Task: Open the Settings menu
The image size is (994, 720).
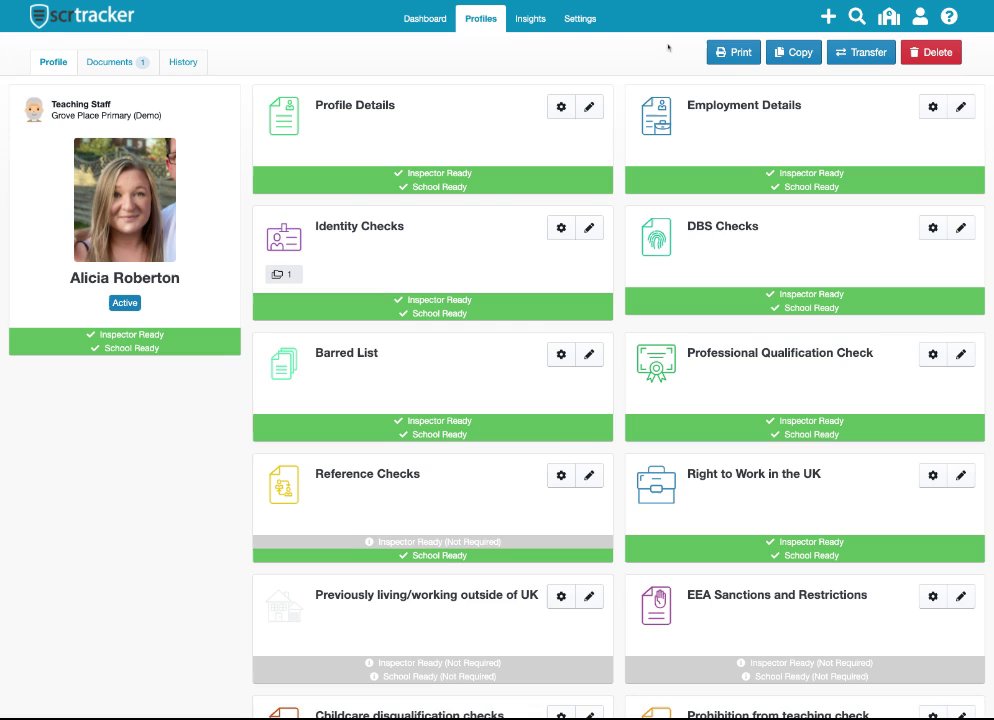Action: tap(580, 19)
